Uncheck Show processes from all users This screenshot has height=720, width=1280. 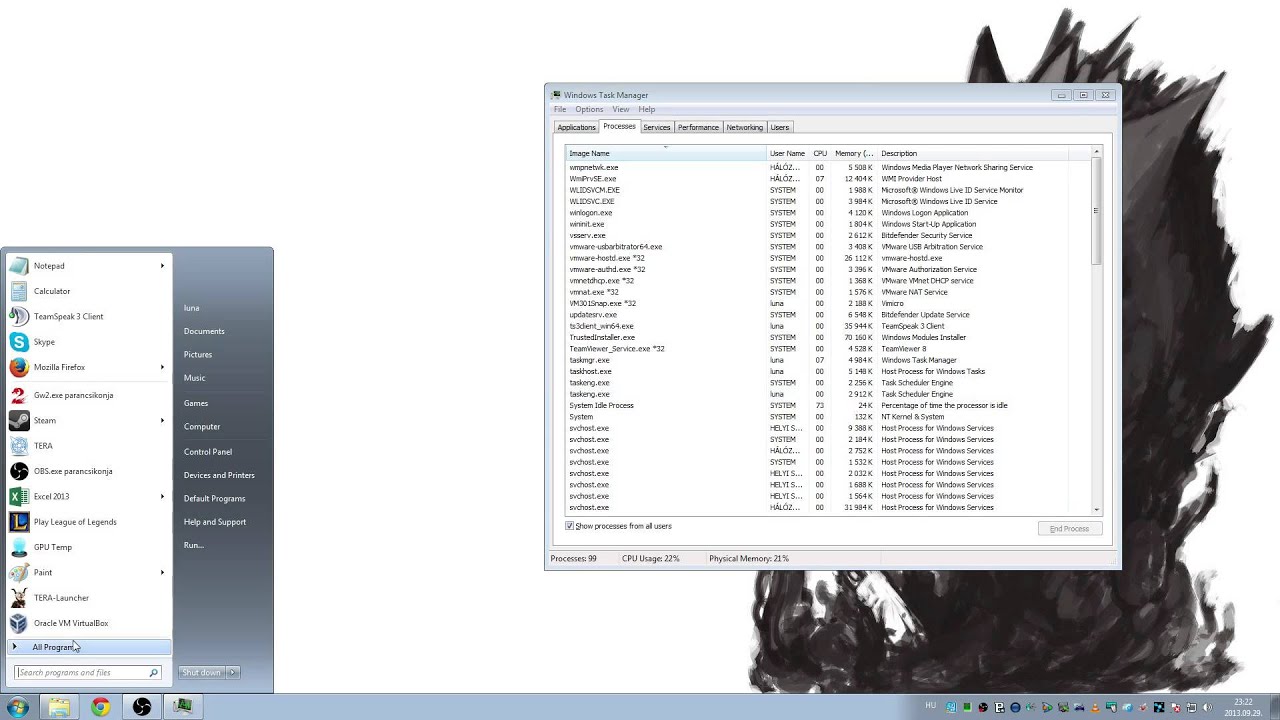coord(569,525)
